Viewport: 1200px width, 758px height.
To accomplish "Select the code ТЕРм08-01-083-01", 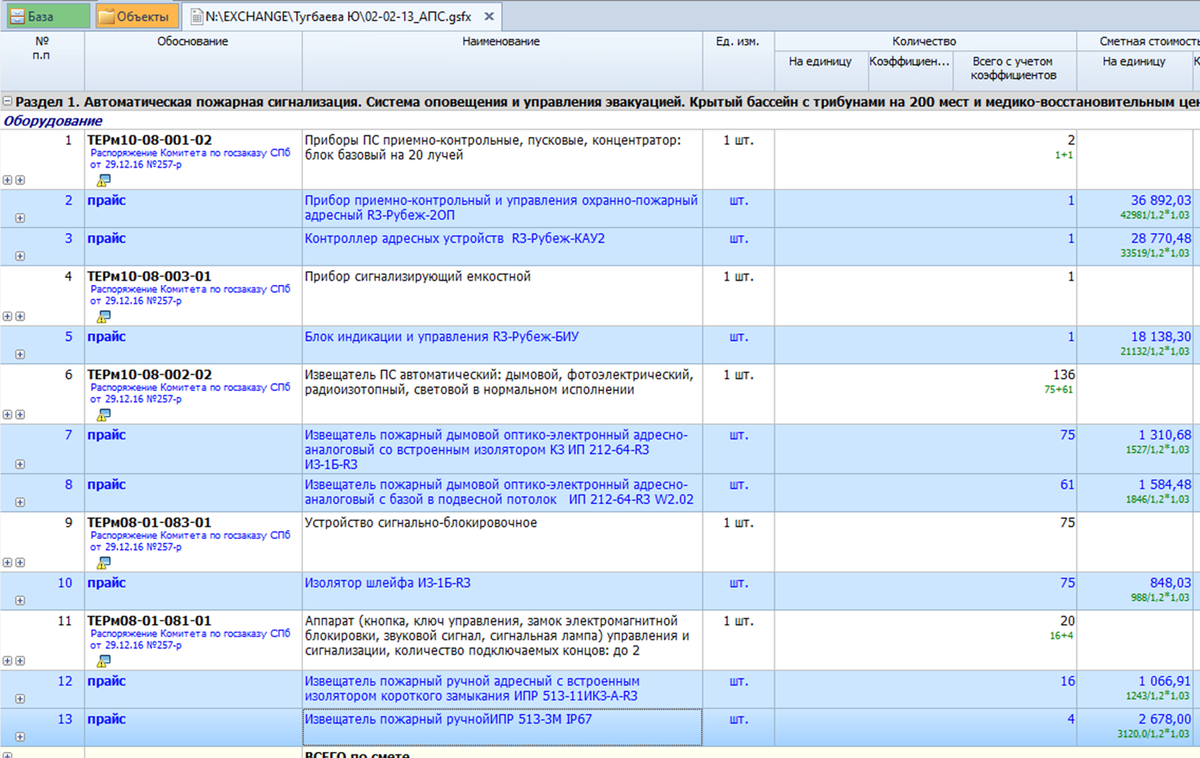I will point(149,522).
